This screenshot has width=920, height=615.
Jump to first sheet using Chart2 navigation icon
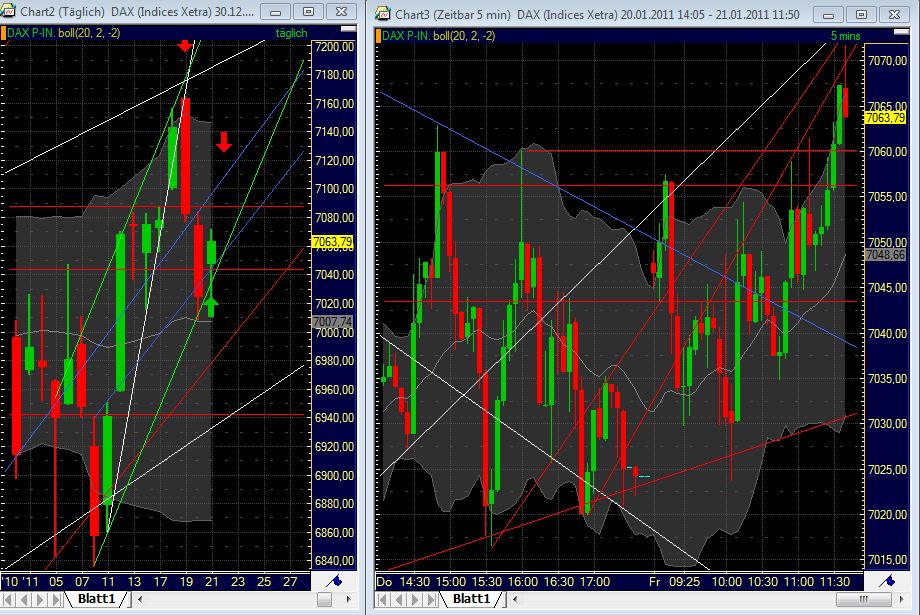[x=8, y=599]
